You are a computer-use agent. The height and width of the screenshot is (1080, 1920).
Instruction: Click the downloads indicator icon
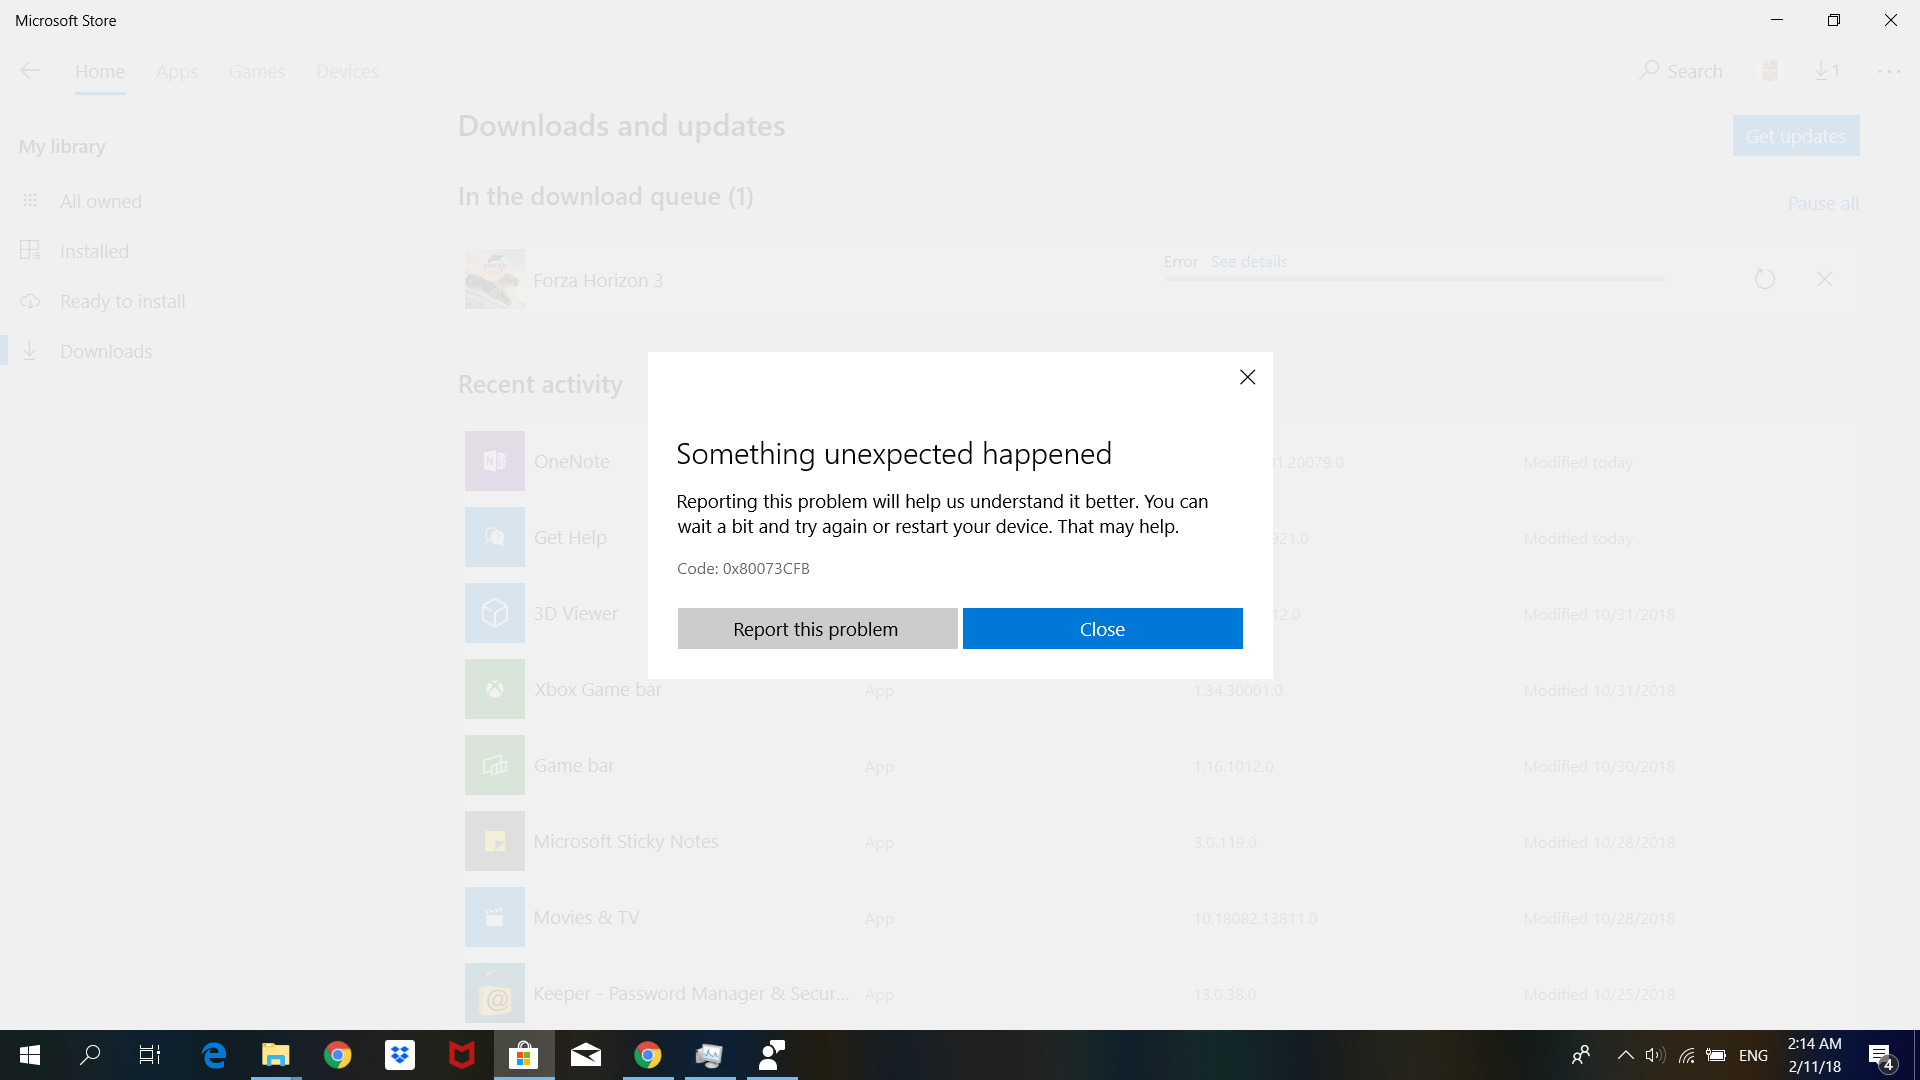[1826, 70]
